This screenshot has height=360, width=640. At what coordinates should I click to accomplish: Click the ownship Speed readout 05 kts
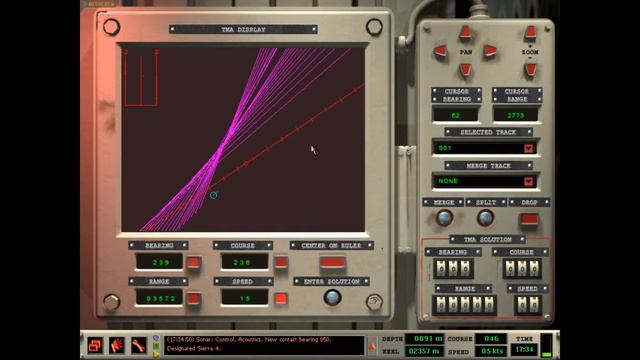coord(491,351)
